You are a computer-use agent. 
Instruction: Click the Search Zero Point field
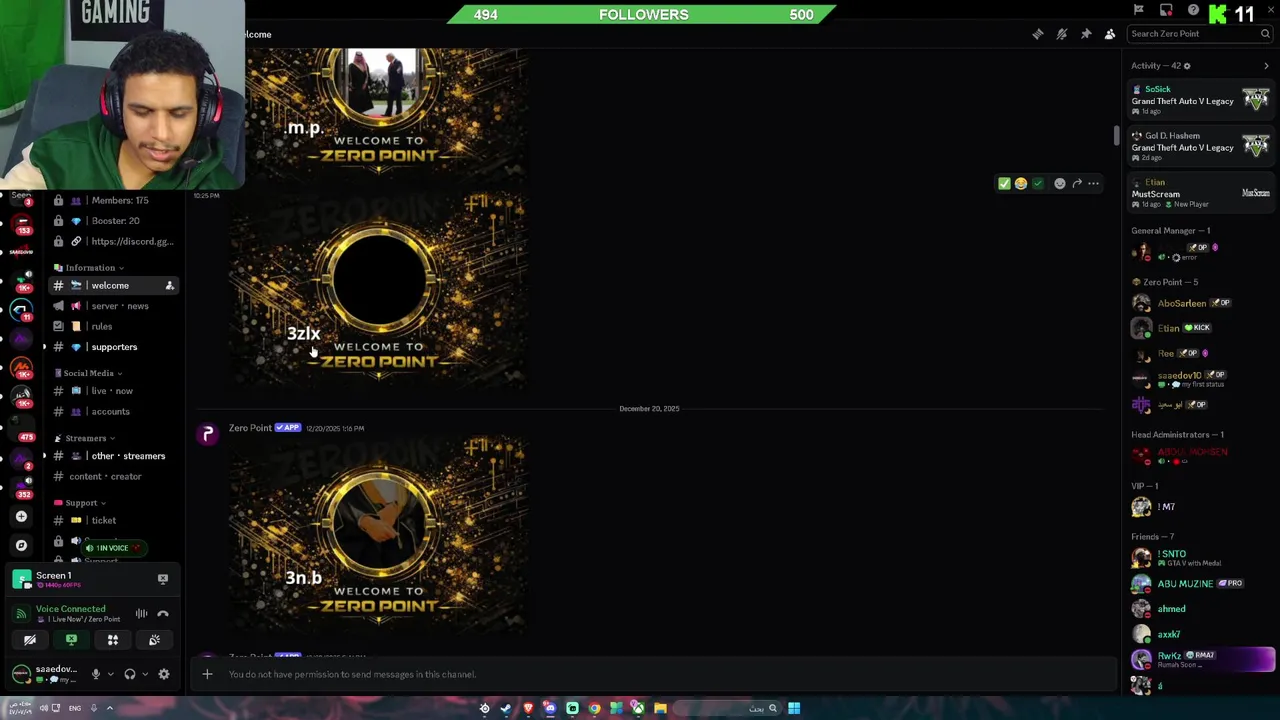click(x=1199, y=34)
